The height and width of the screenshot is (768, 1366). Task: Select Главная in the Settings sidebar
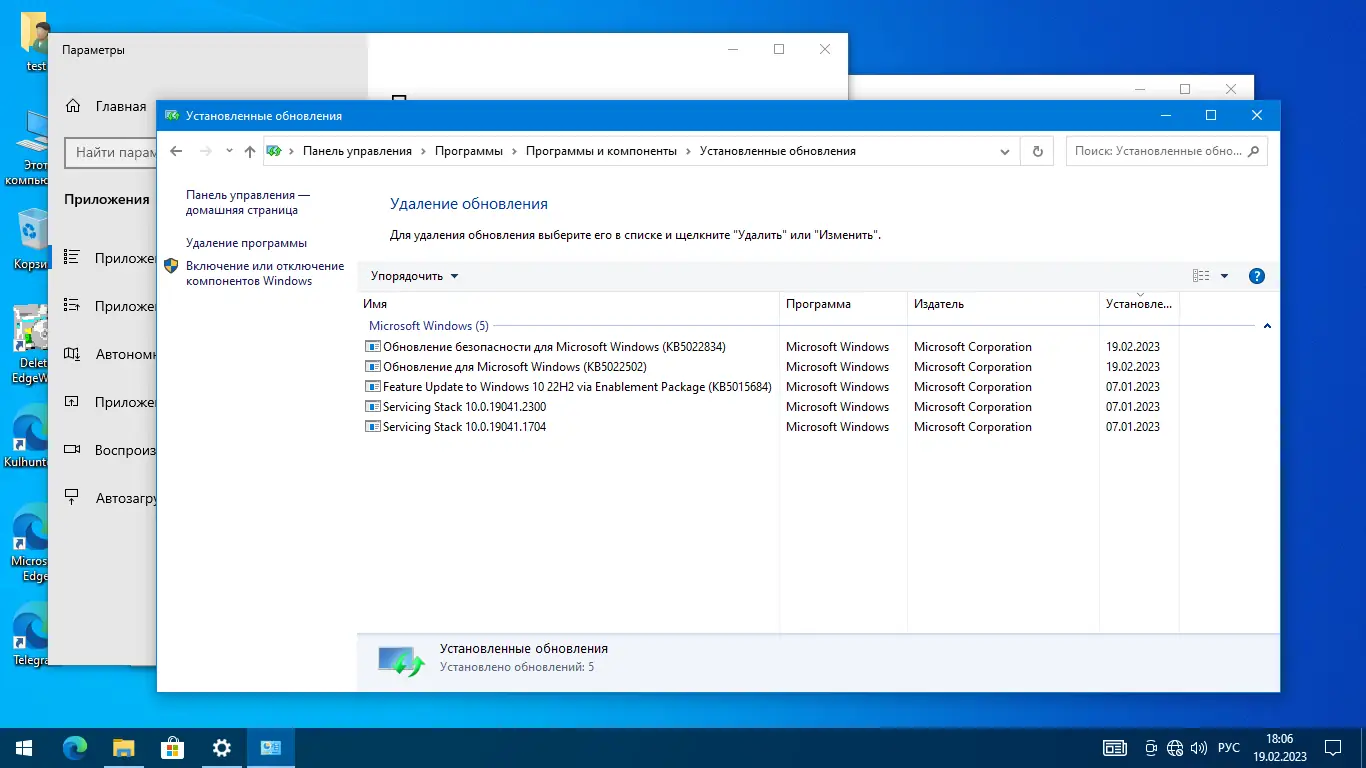tap(110, 105)
